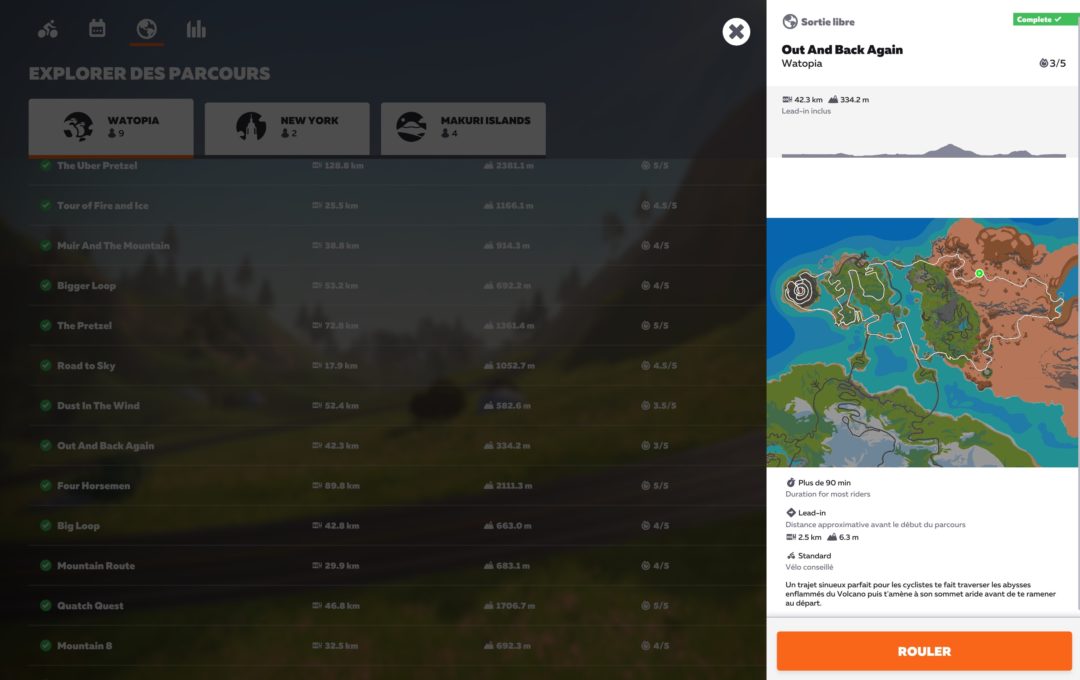1080x680 pixels.
Task: Switch to the New York tab
Action: (x=285, y=127)
